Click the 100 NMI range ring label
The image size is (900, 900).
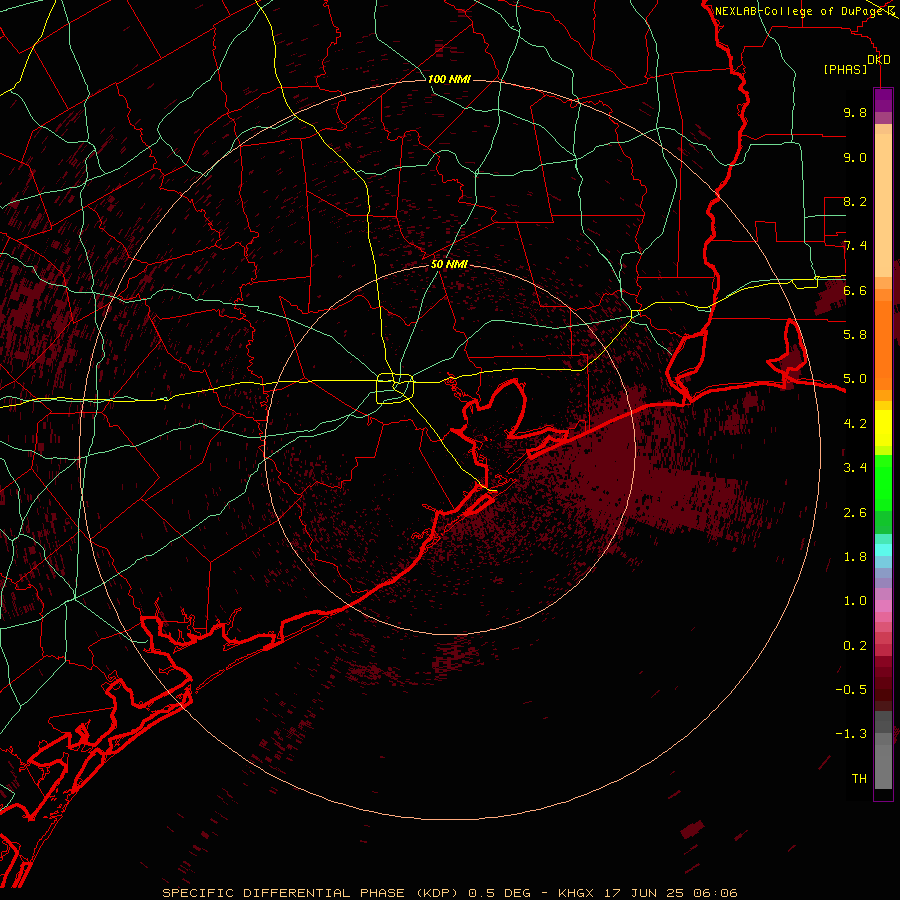point(449,79)
